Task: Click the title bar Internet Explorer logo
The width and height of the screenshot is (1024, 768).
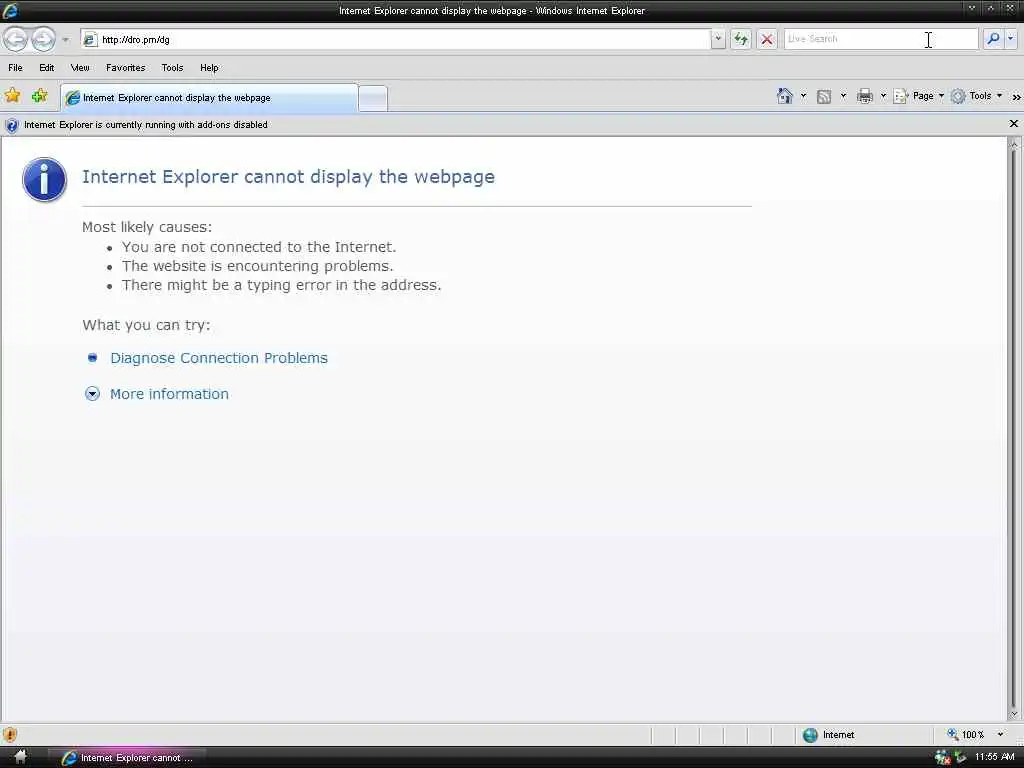Action: pos(10,10)
